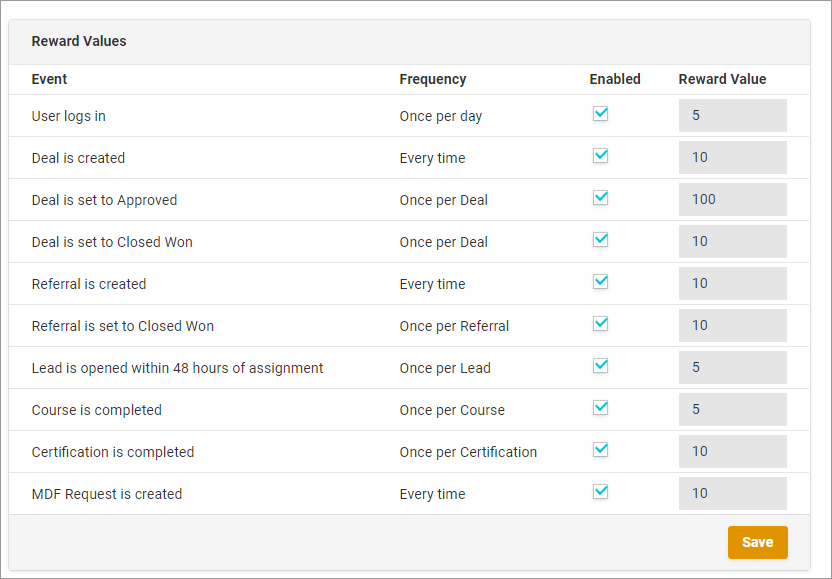The height and width of the screenshot is (579, 832).
Task: Click the 'User logs in' event text
Action: 68,116
